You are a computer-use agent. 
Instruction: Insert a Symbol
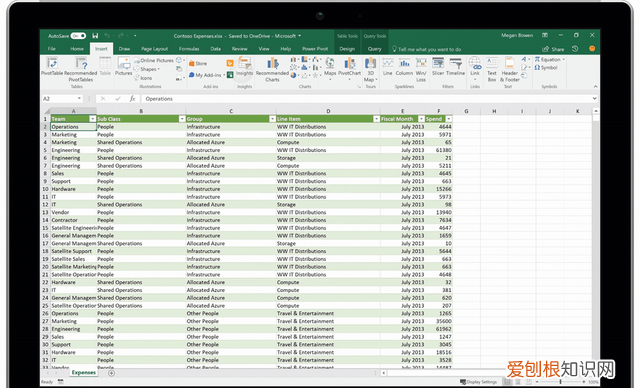546,68
